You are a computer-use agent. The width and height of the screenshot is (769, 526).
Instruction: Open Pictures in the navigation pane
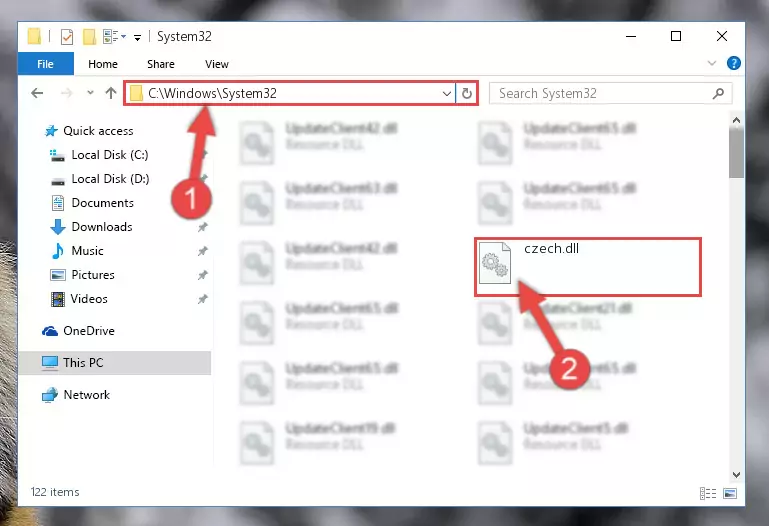(x=93, y=275)
